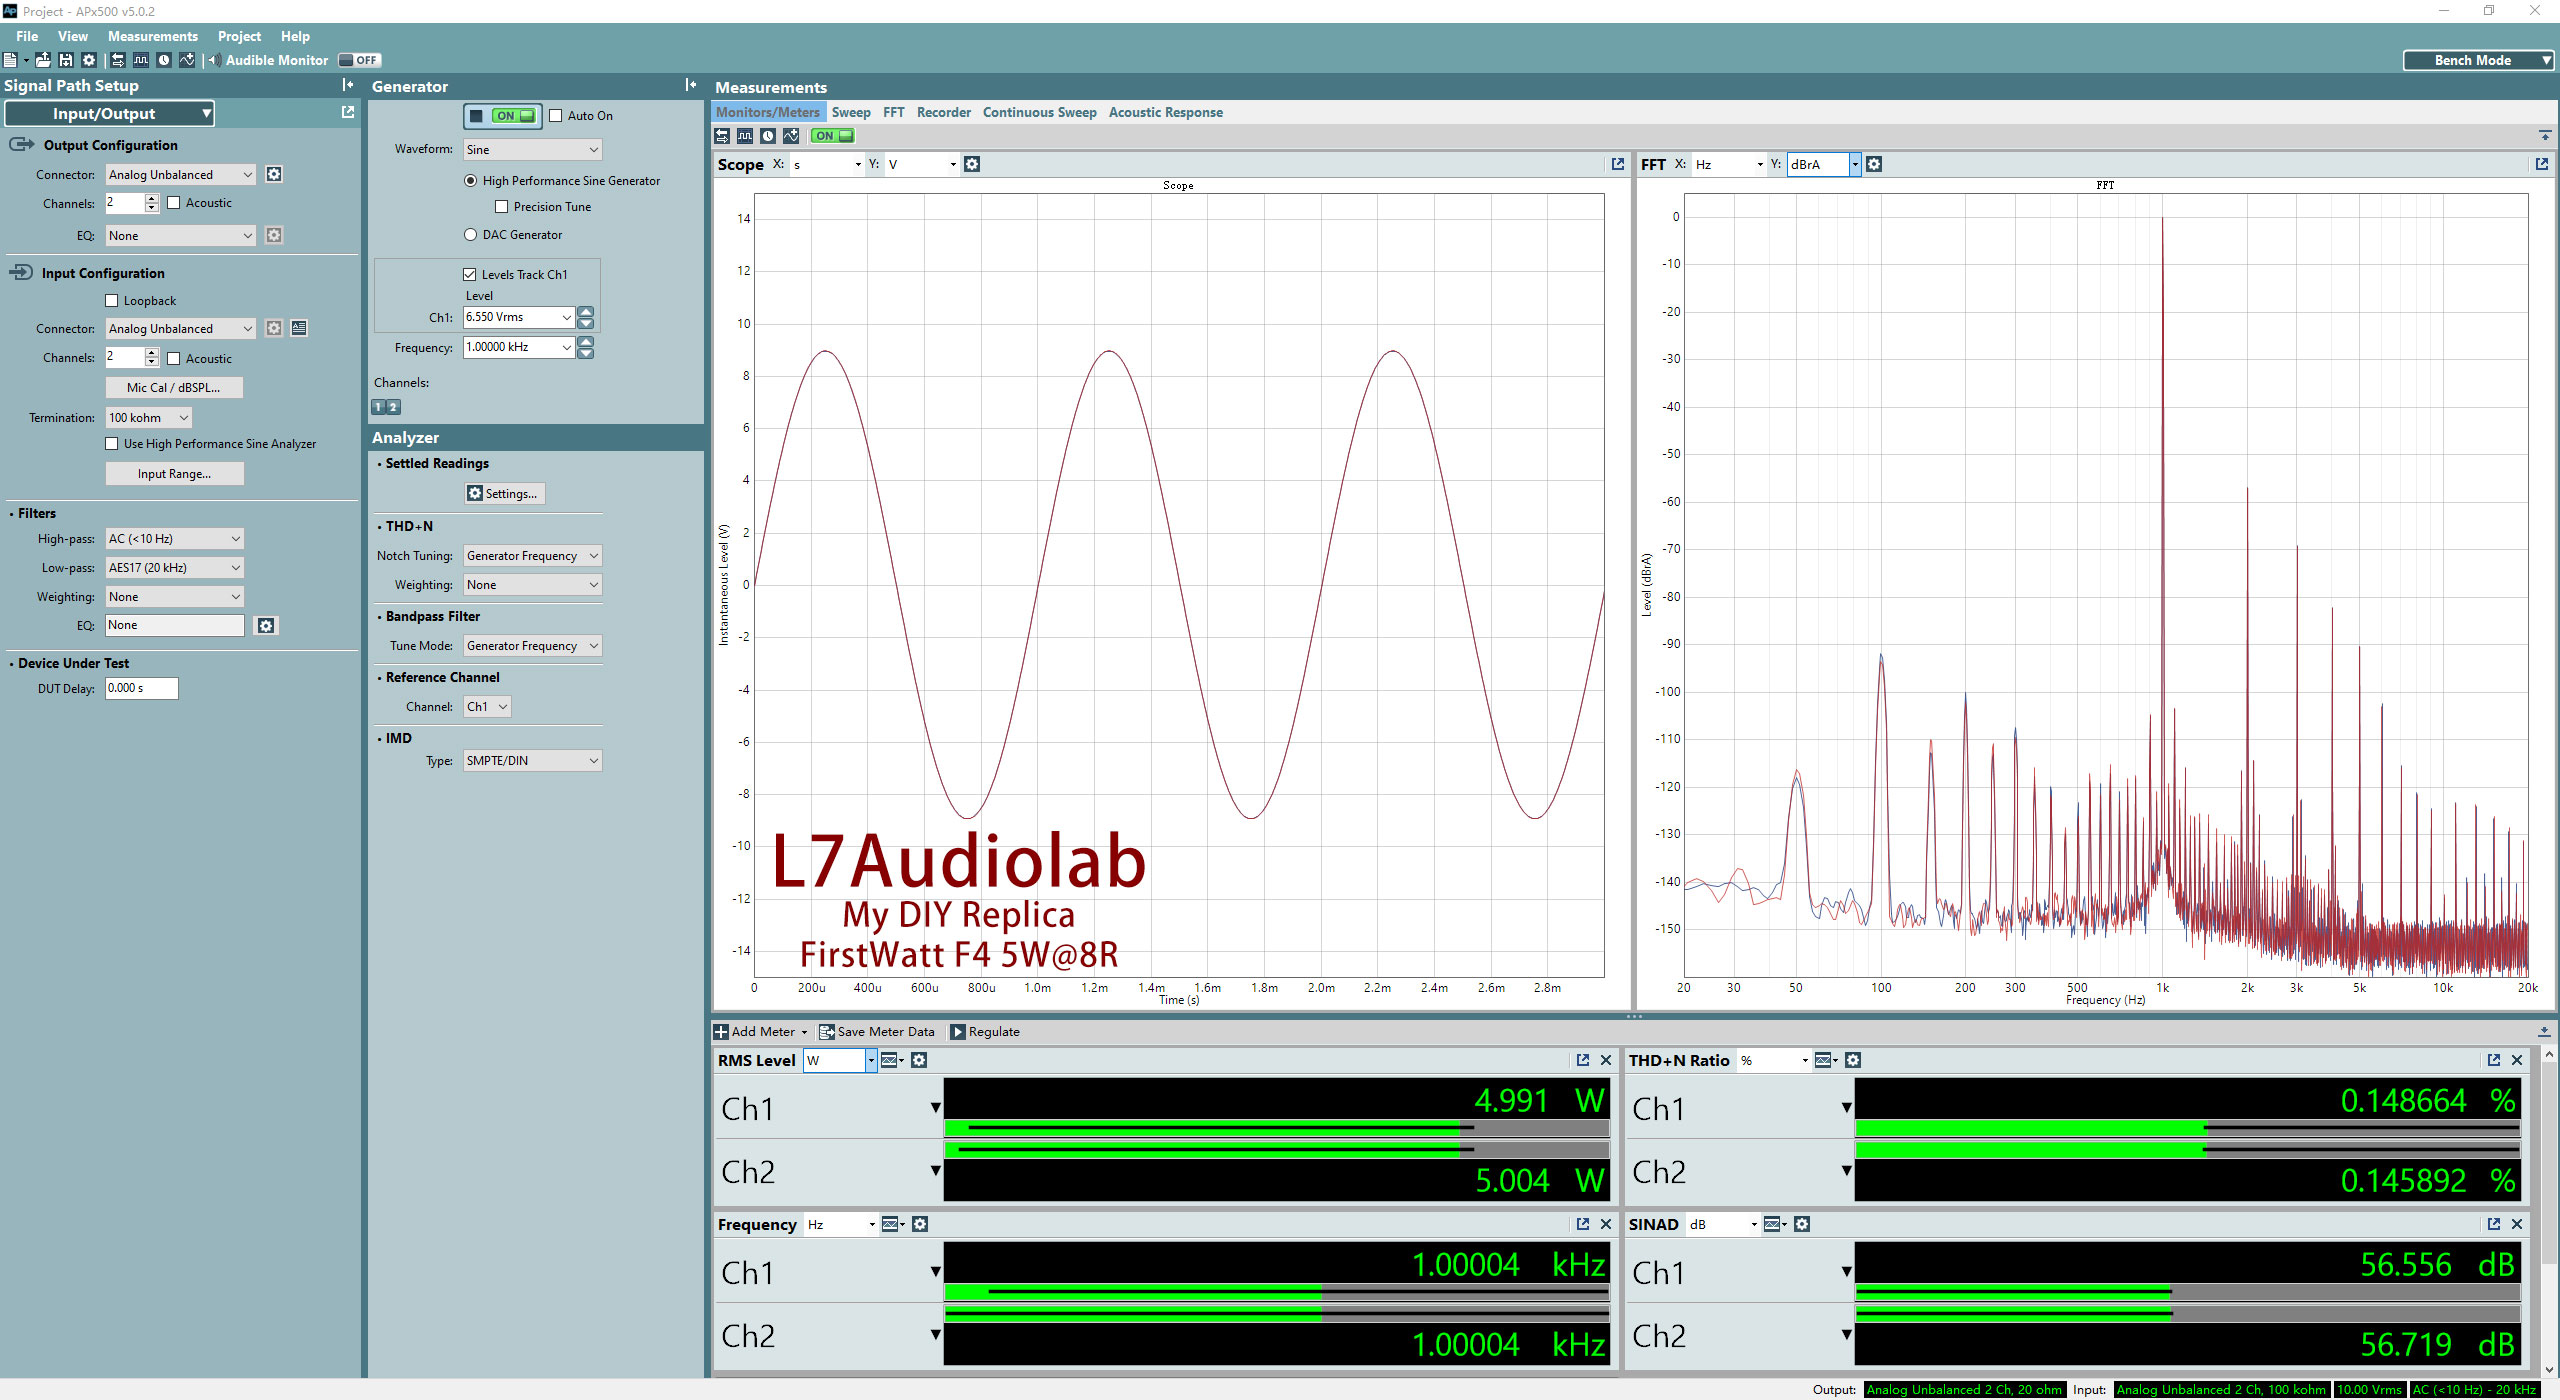
Task: Open input connector settings gear
Action: [x=274, y=328]
